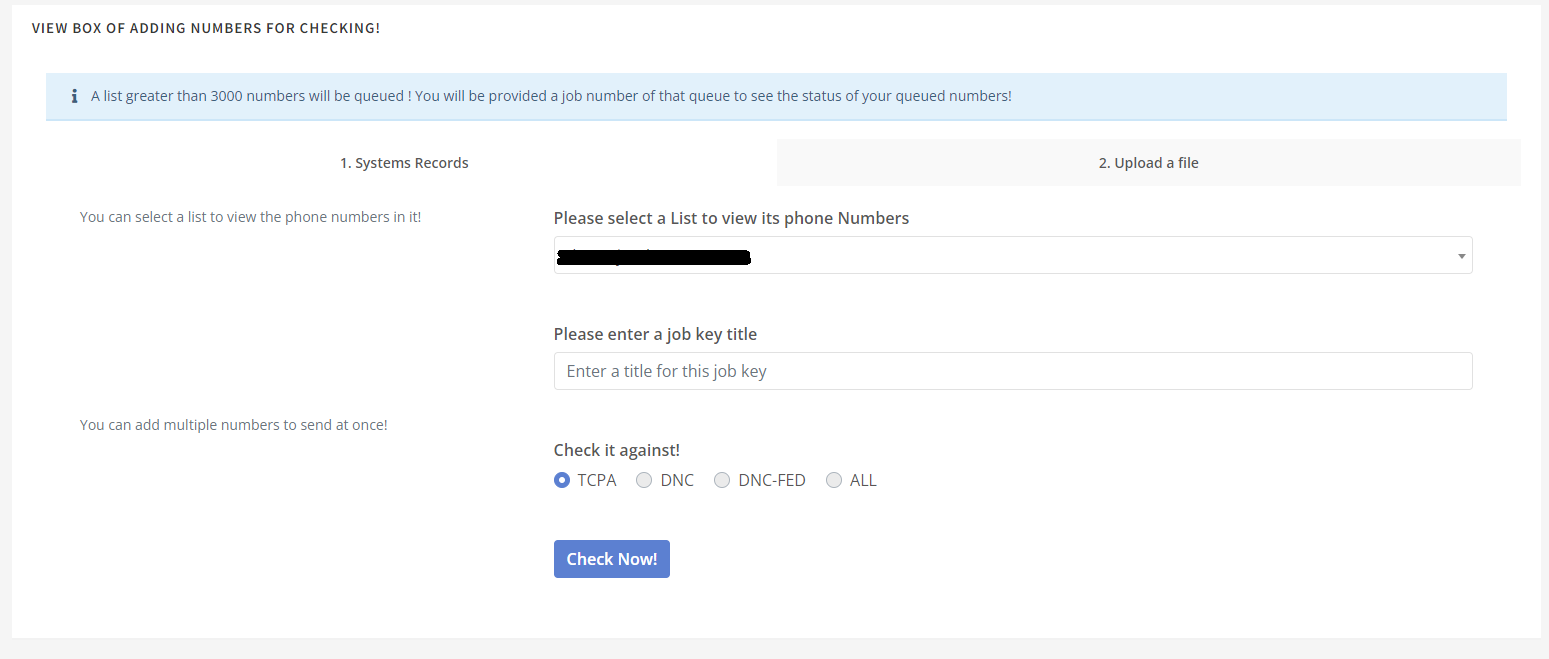Switch to the Upload a file tab
1549x659 pixels.
pyautogui.click(x=1149, y=162)
